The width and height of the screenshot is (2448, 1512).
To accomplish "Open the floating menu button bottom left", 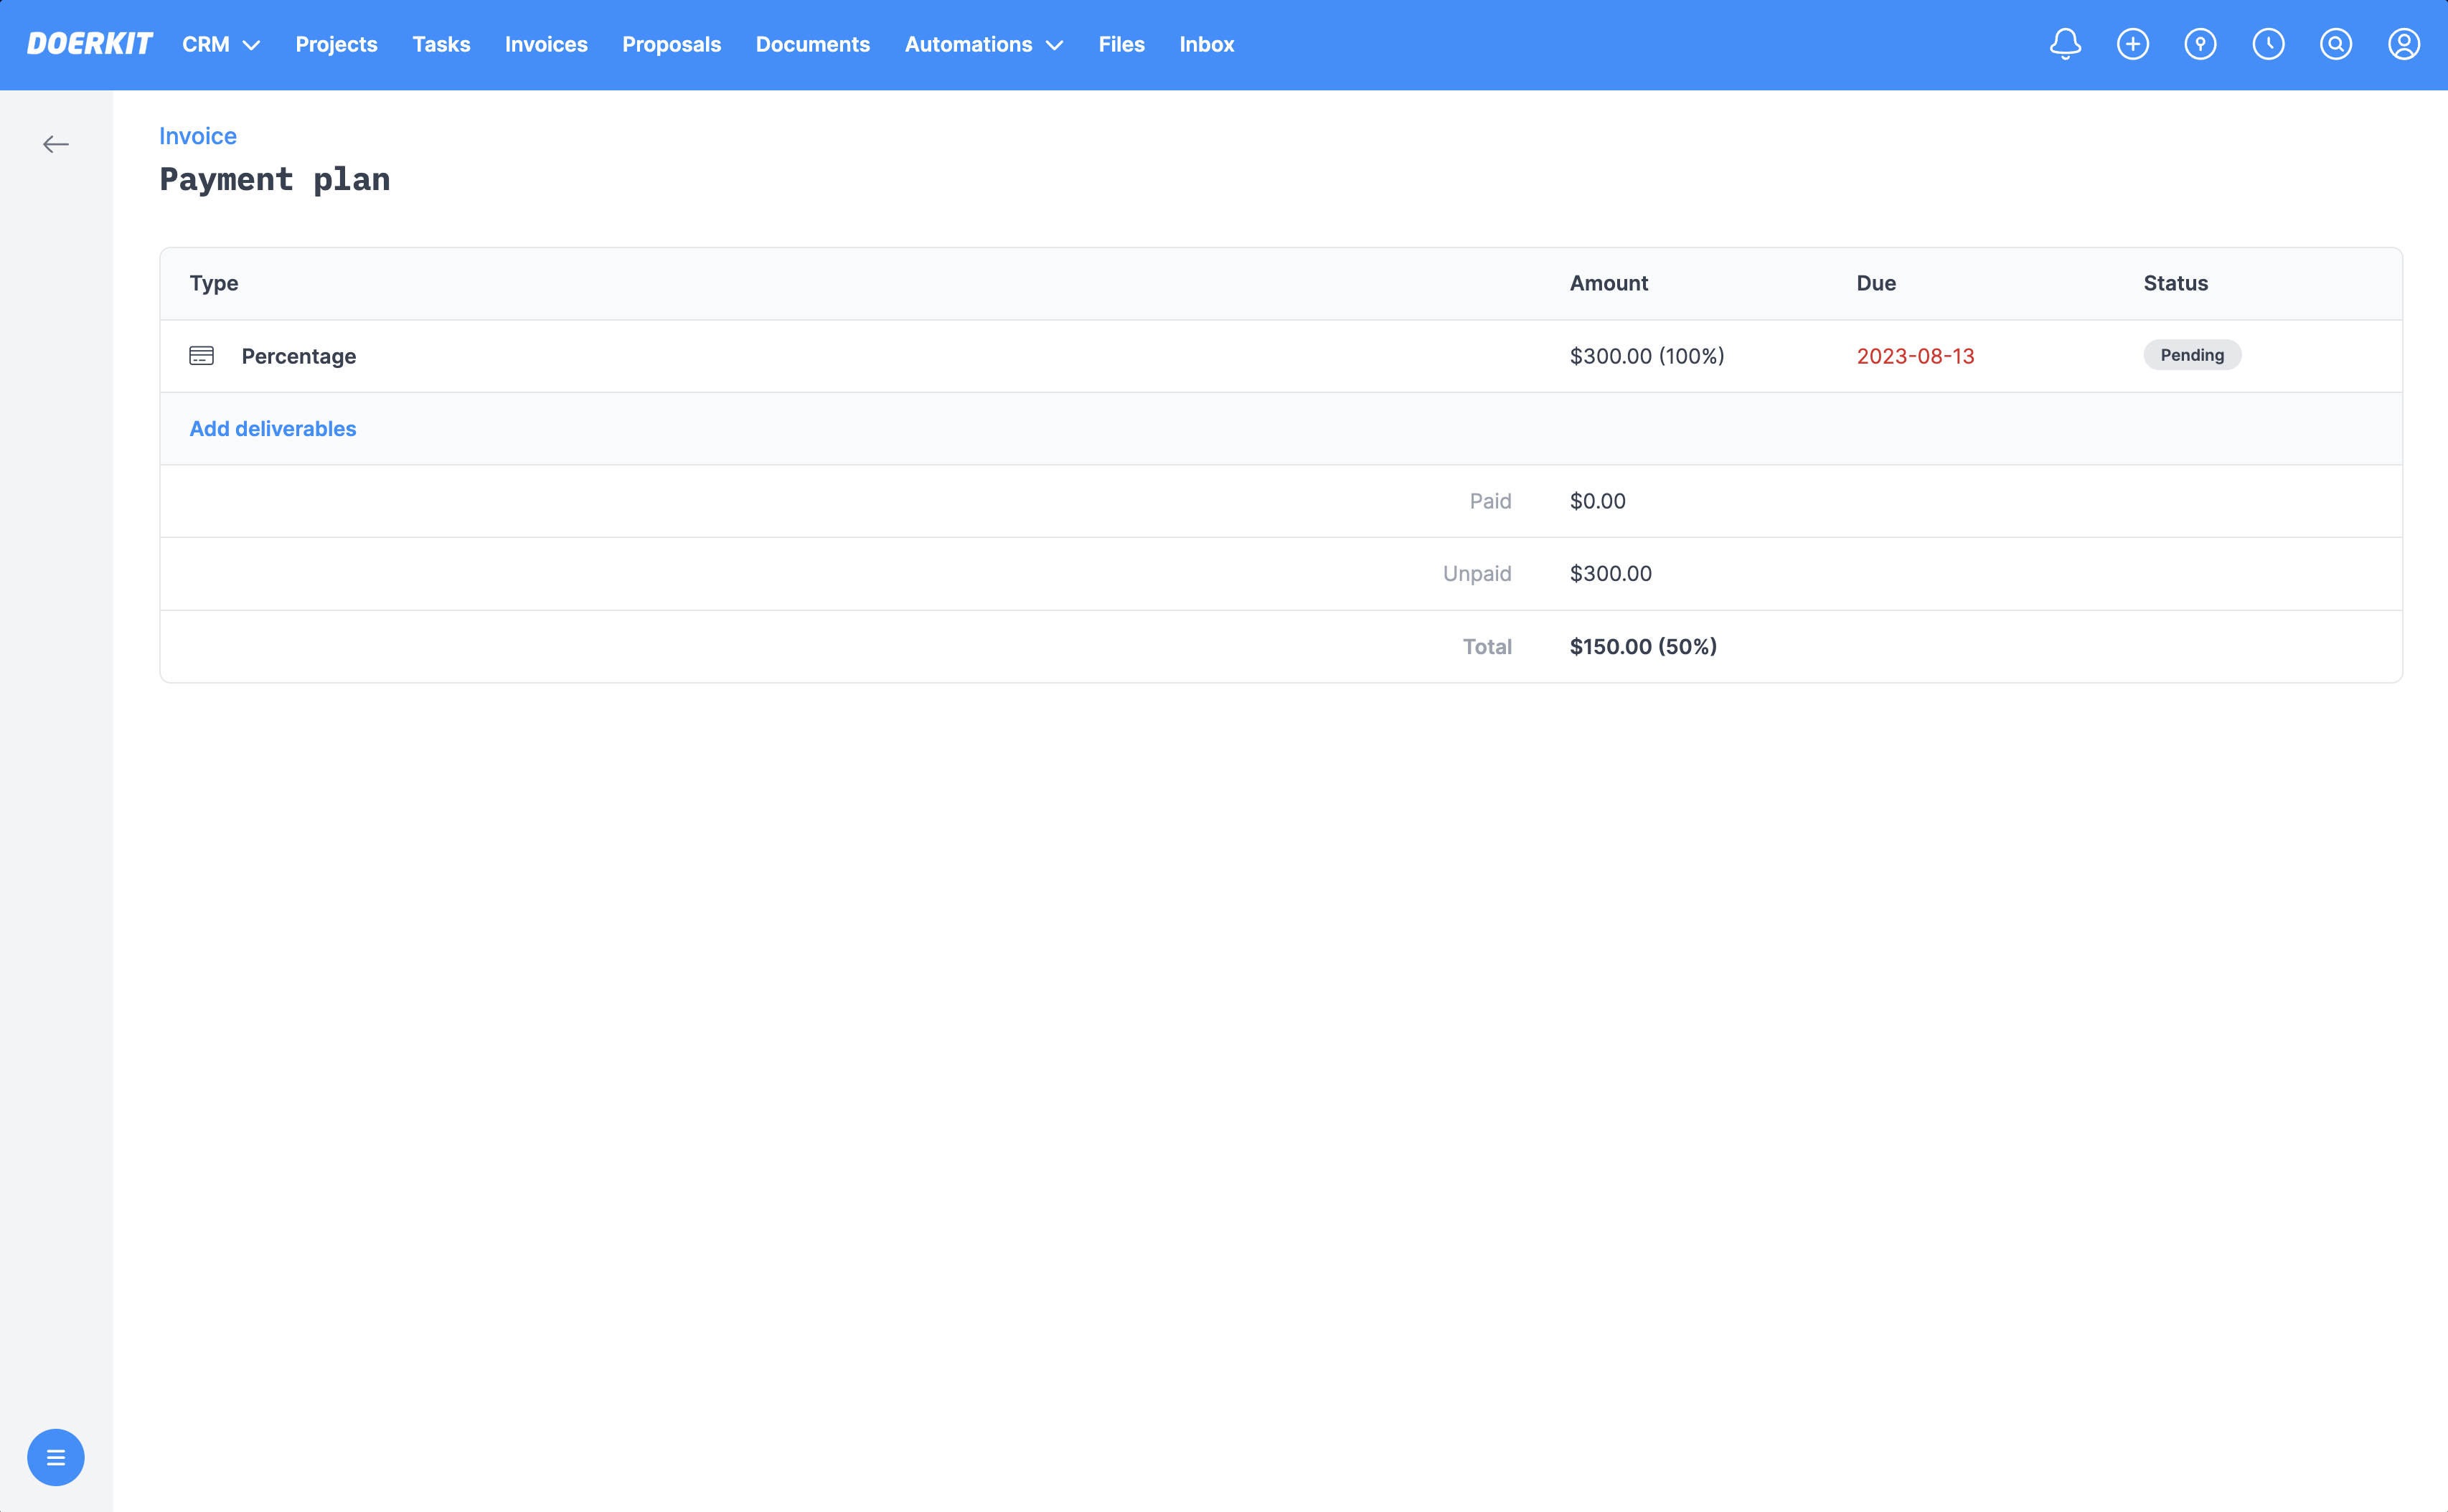I will click(57, 1457).
